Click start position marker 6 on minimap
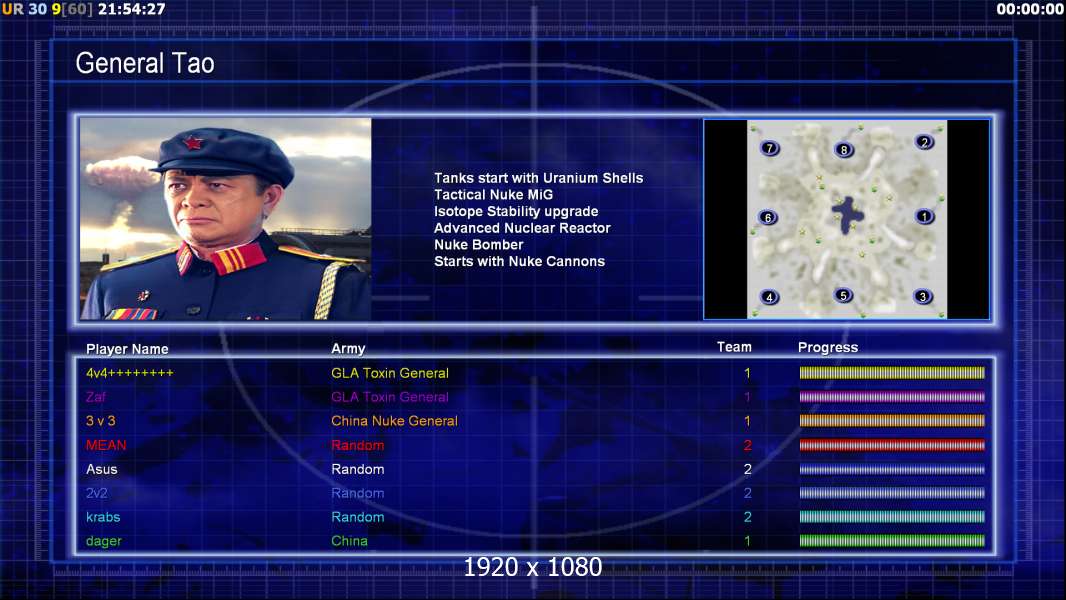 pos(768,218)
